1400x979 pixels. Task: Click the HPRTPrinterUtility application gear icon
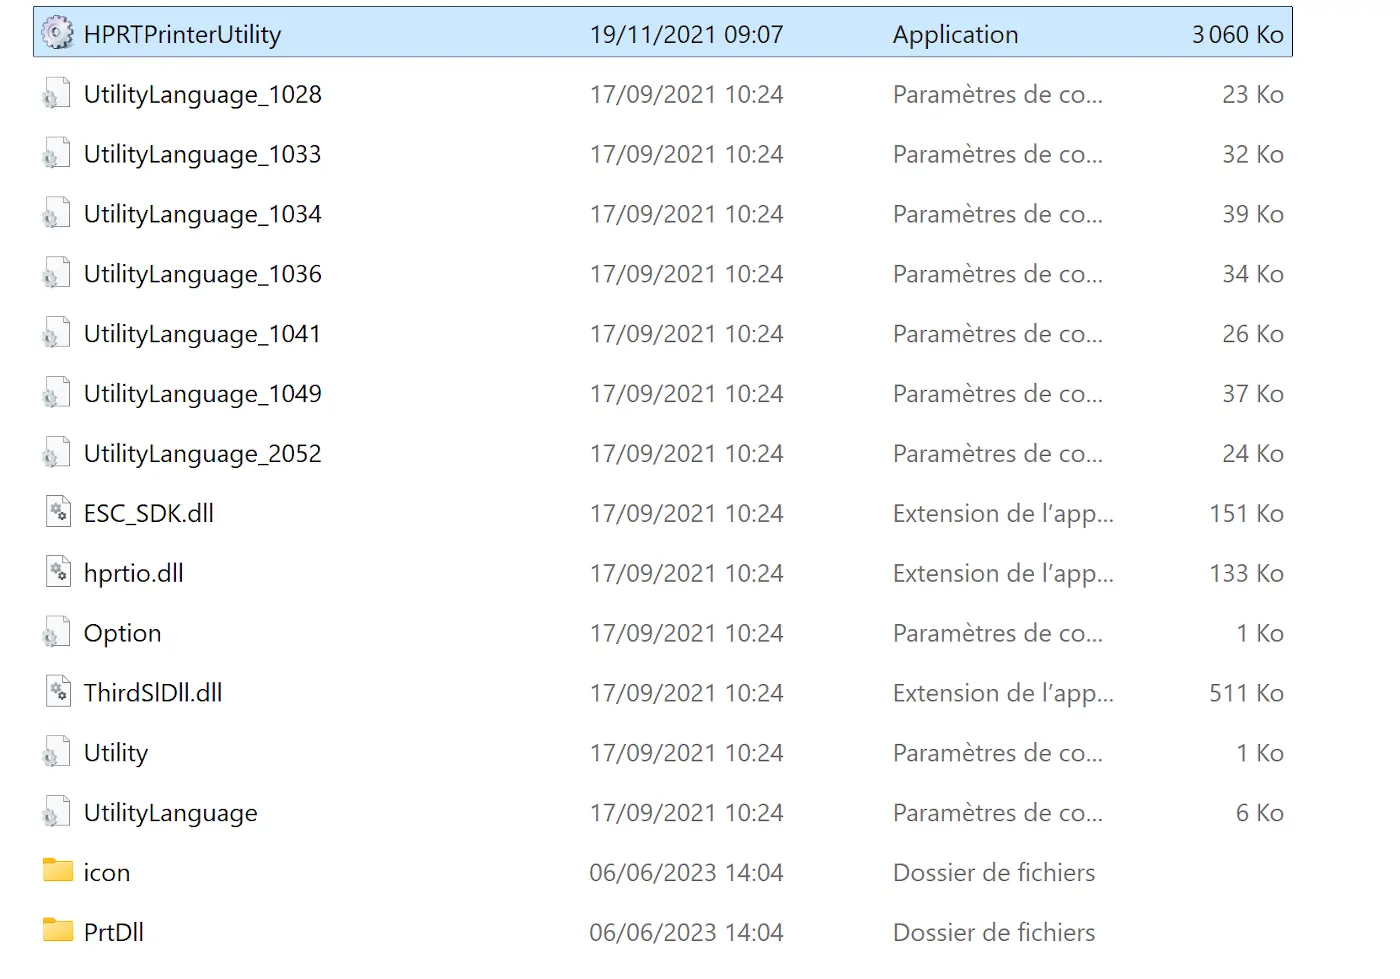click(x=57, y=33)
